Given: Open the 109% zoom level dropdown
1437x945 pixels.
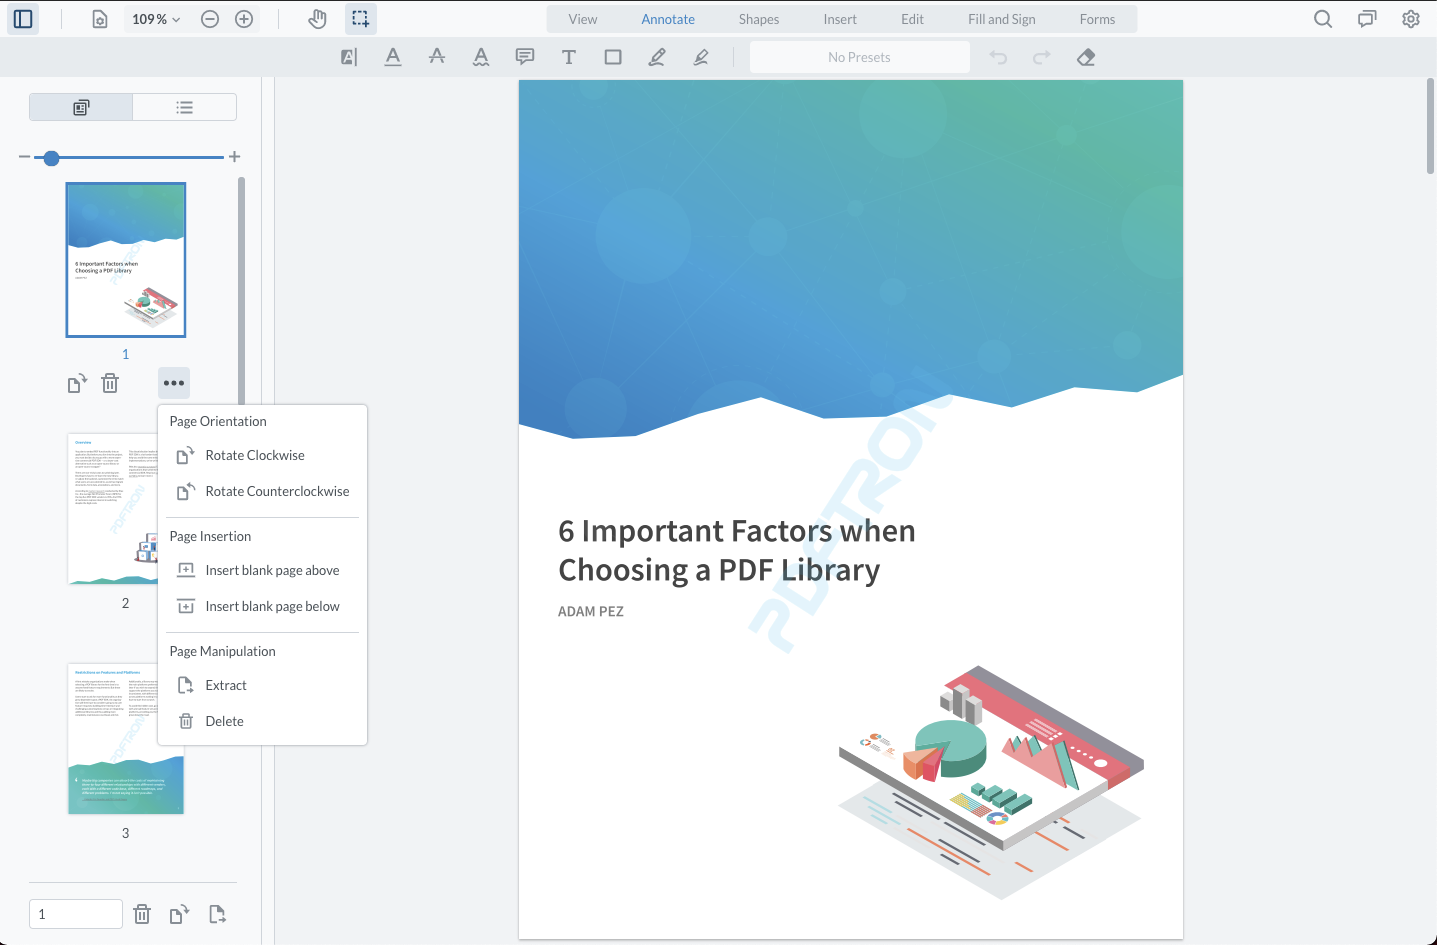Looking at the screenshot, I should click(x=156, y=19).
